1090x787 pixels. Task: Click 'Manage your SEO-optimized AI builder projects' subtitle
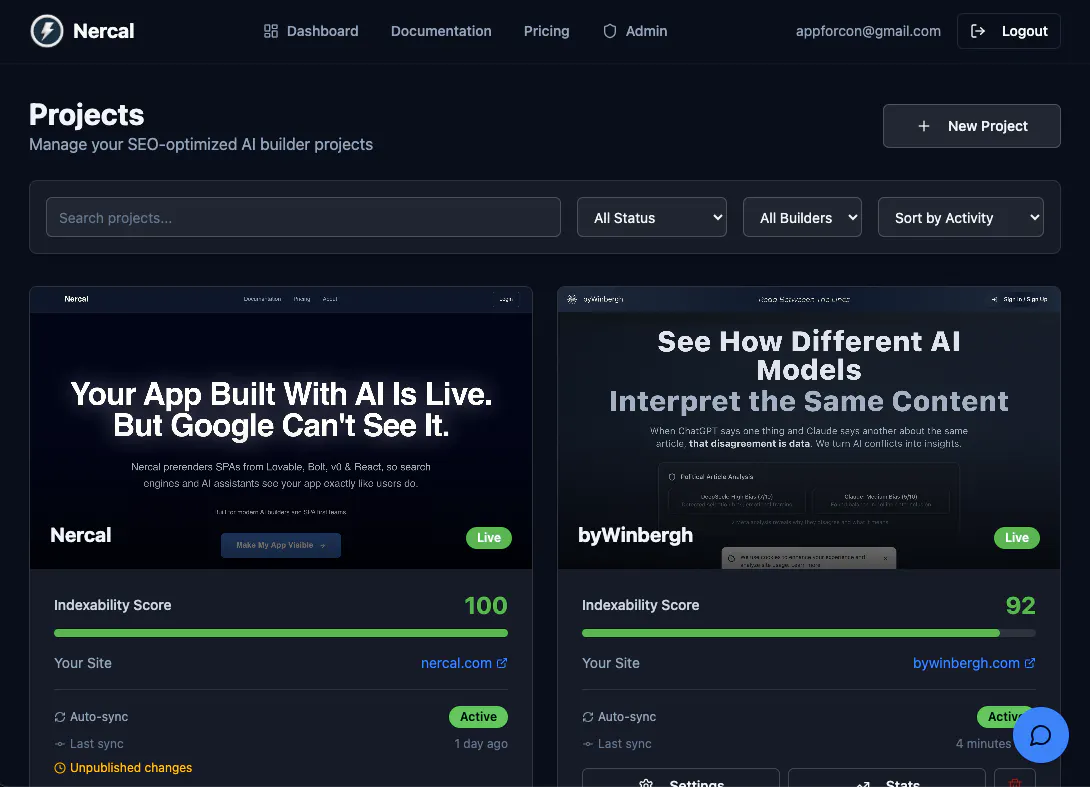(201, 145)
